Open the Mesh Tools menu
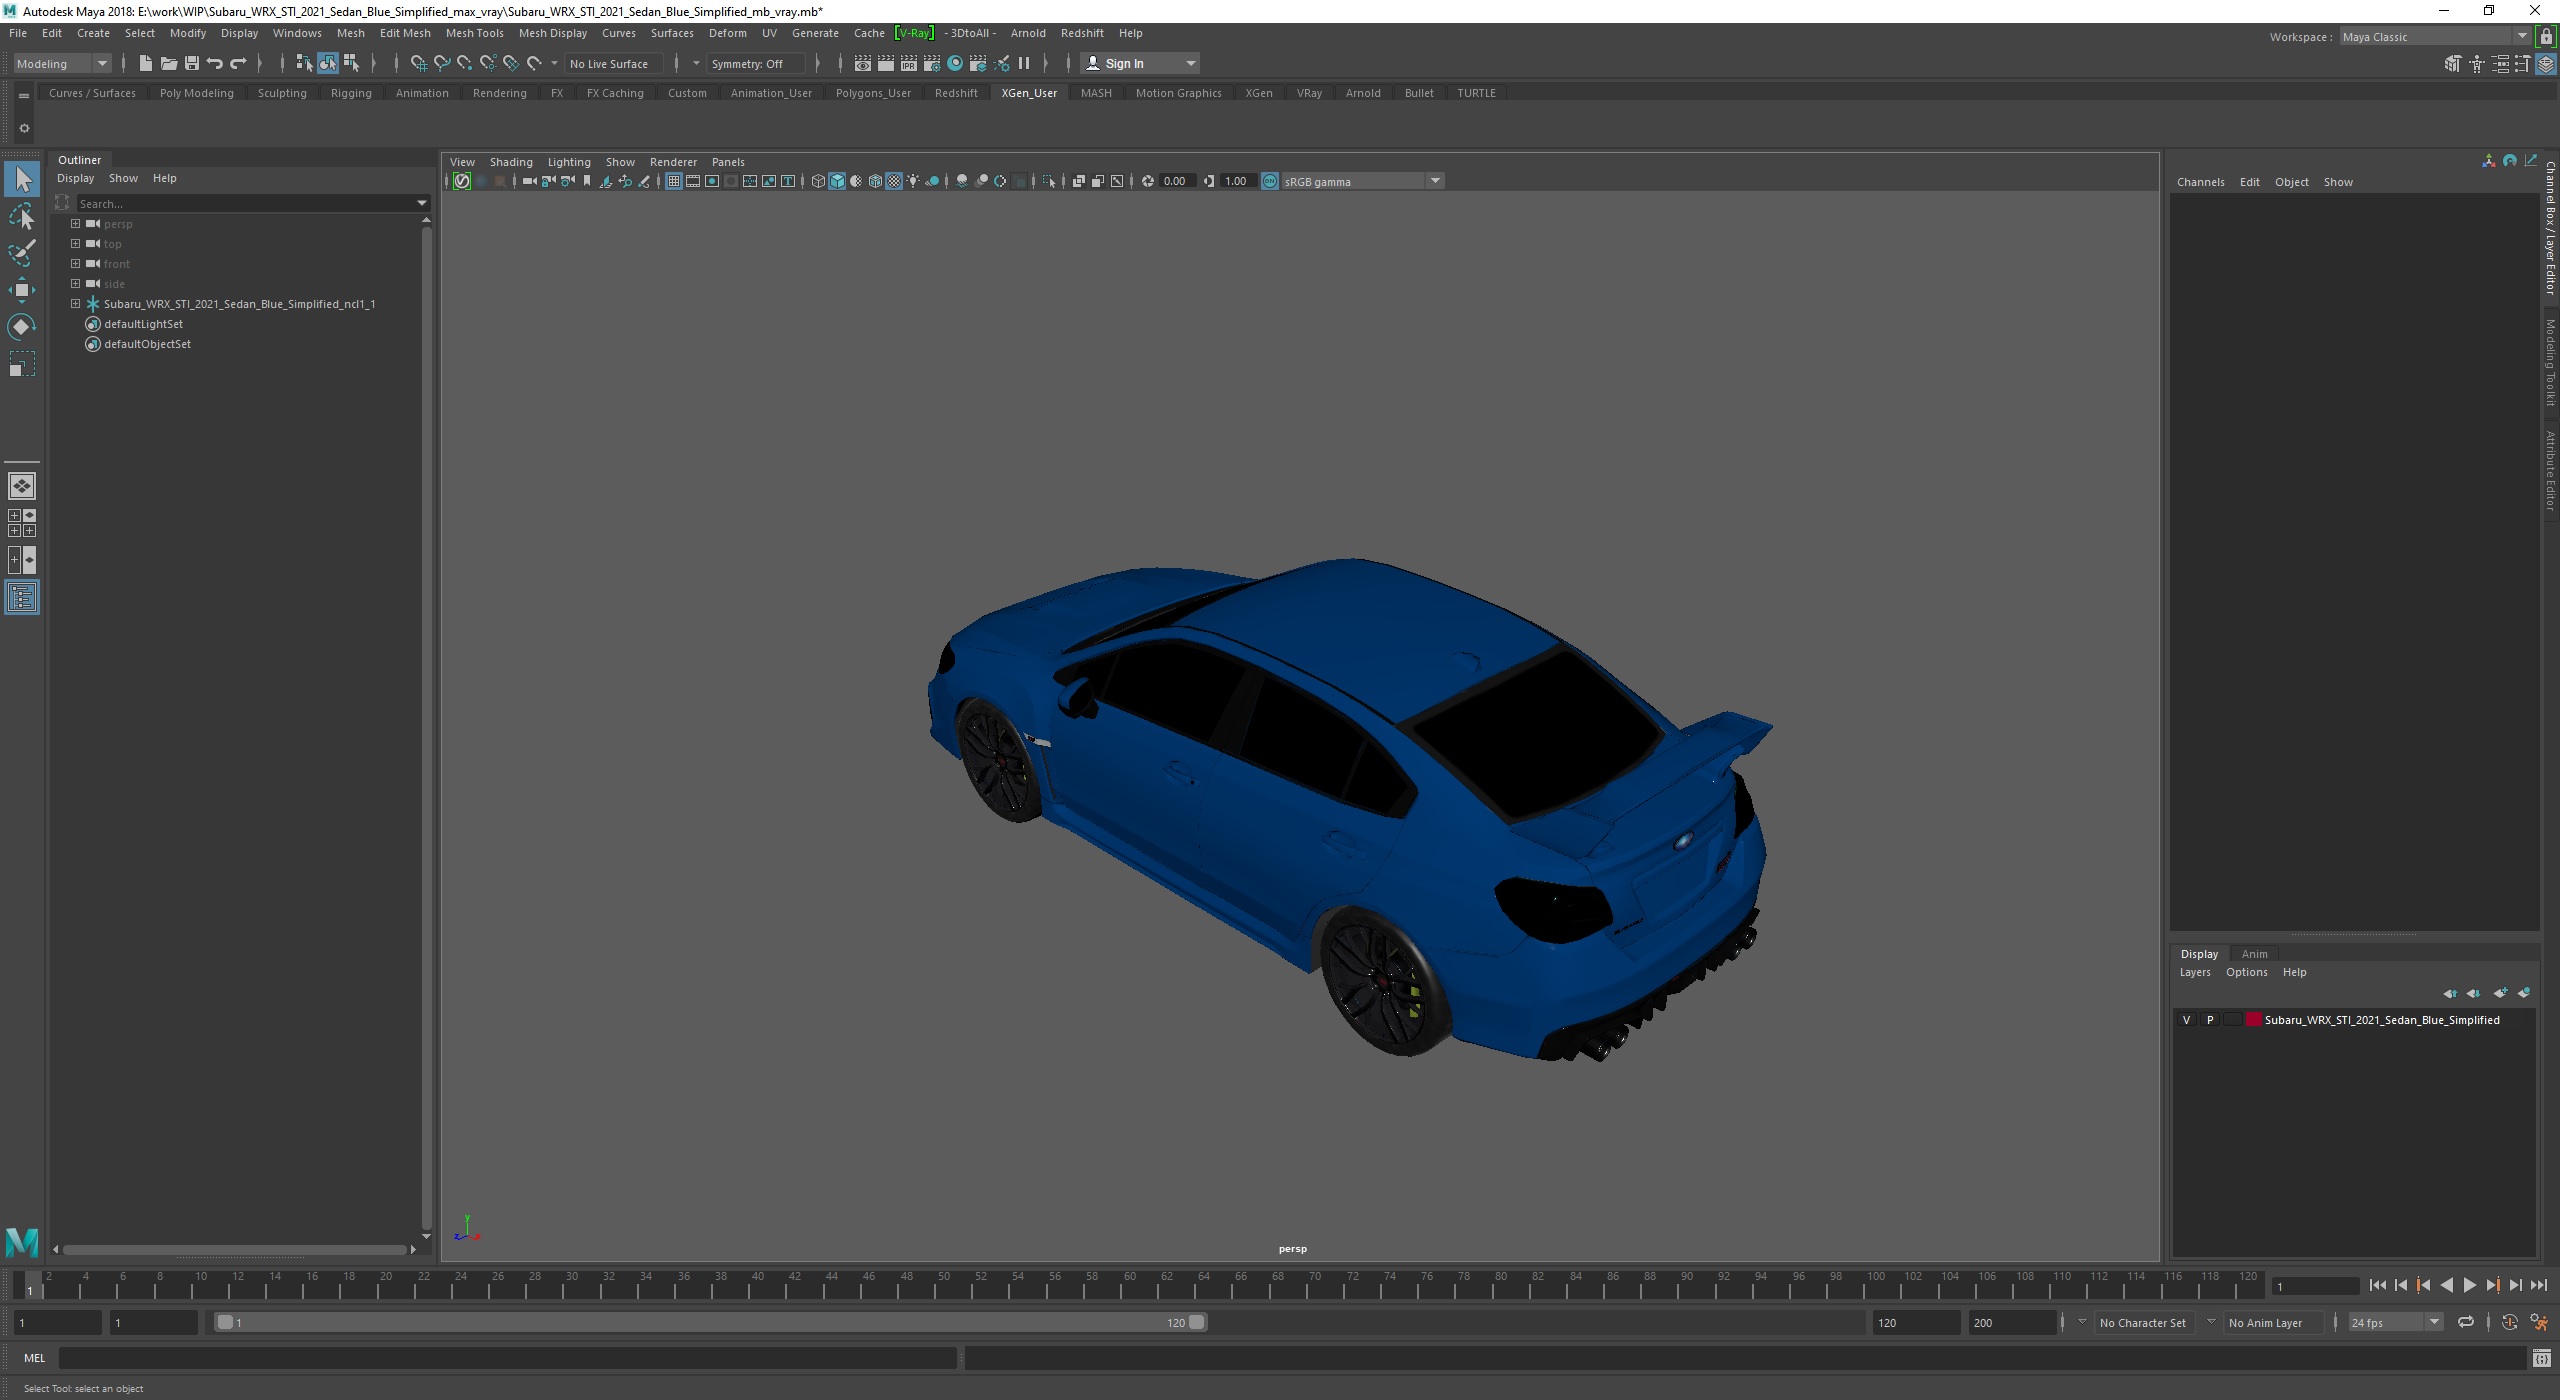Image resolution: width=2560 pixels, height=1400 pixels. pyautogui.click(x=474, y=33)
